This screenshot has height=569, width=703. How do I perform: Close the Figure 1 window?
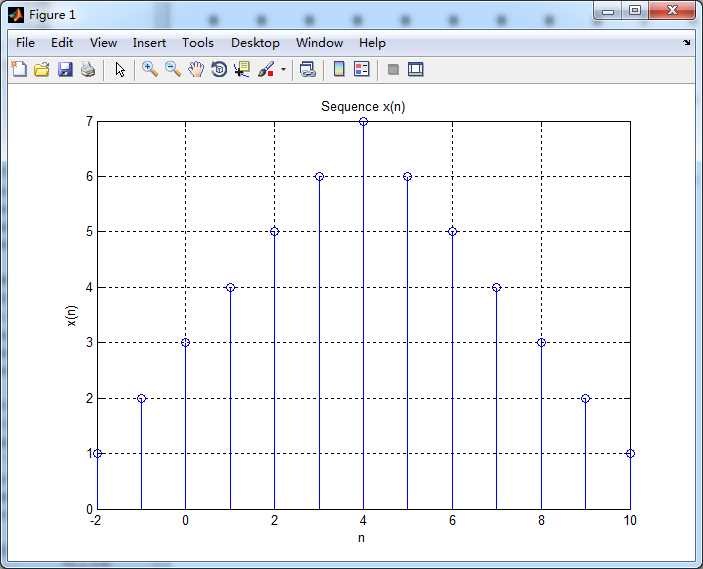click(672, 11)
